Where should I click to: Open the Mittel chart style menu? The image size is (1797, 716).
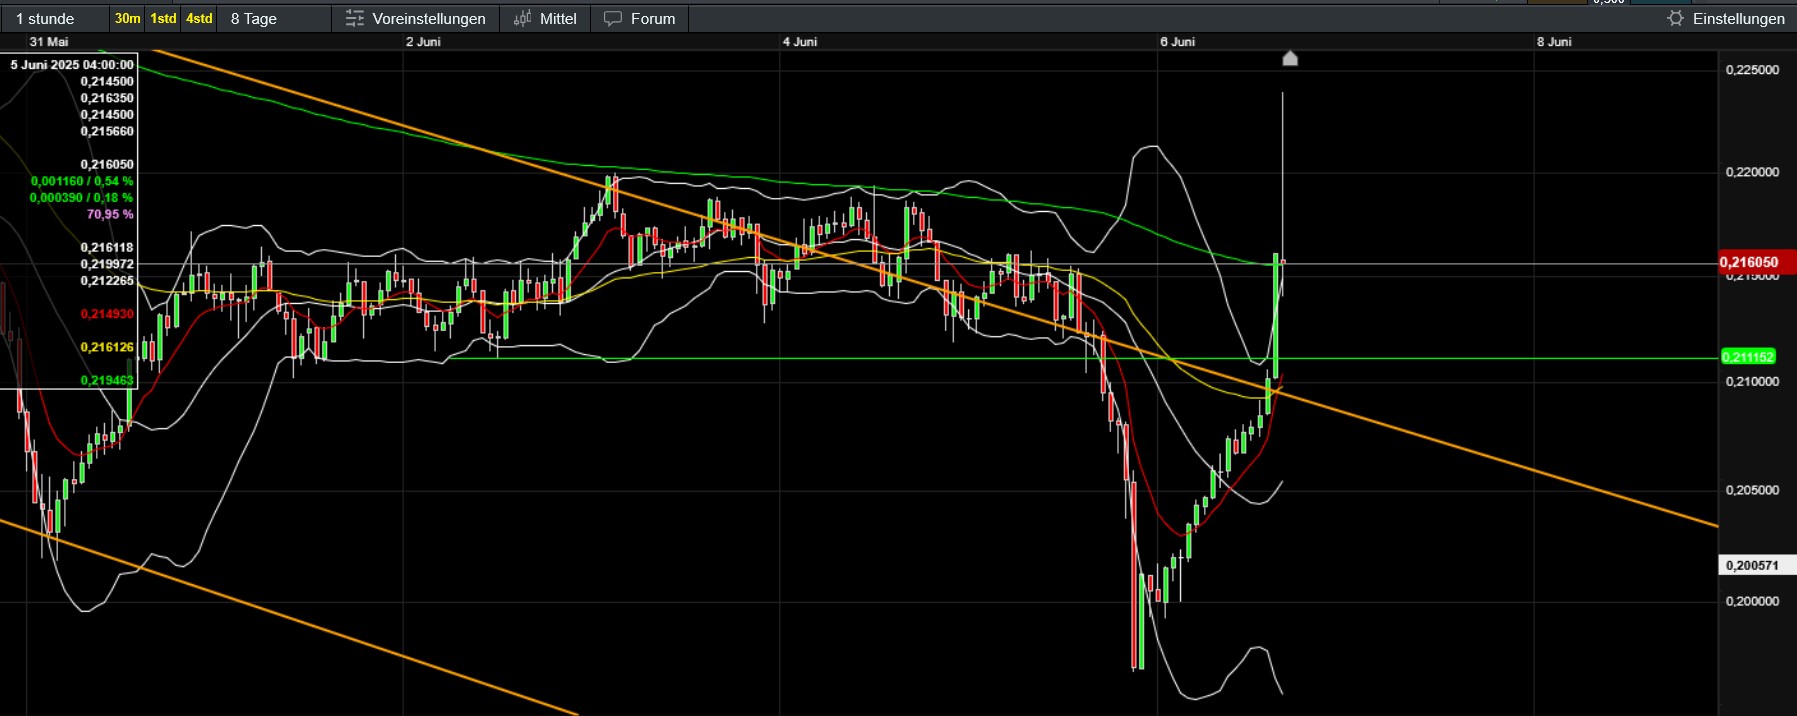[545, 18]
